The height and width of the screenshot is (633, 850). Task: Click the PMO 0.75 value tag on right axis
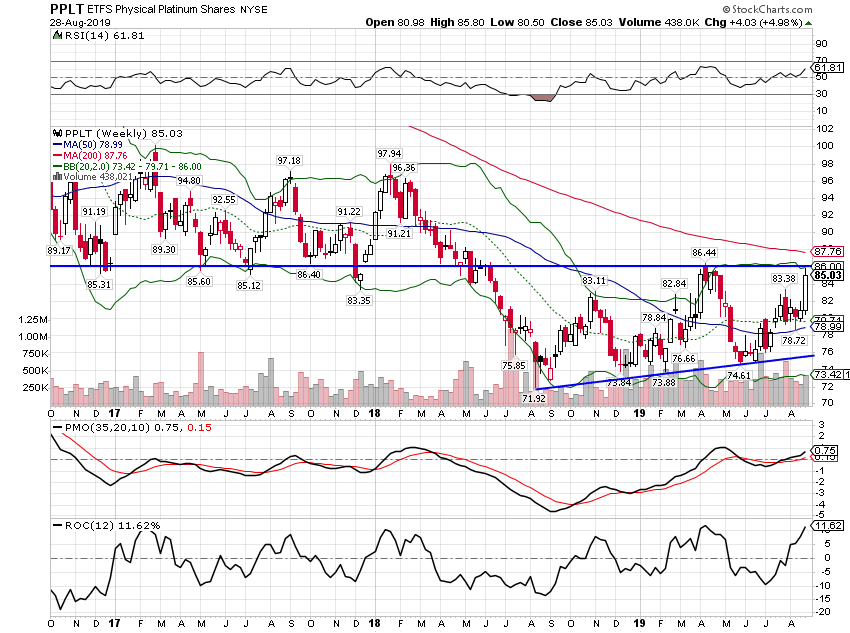coord(826,450)
